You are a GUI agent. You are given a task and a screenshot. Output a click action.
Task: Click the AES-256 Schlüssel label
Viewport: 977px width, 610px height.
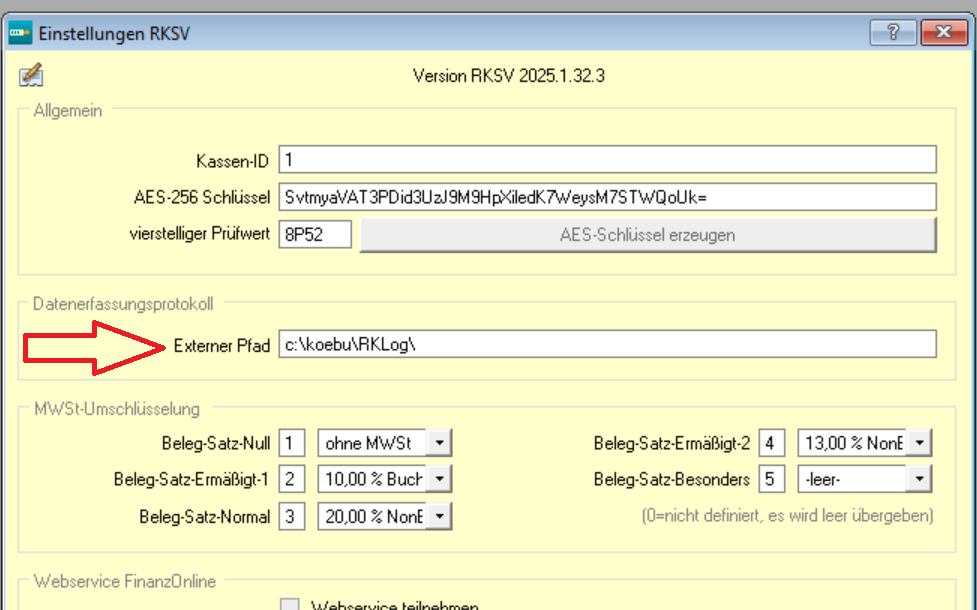point(202,198)
